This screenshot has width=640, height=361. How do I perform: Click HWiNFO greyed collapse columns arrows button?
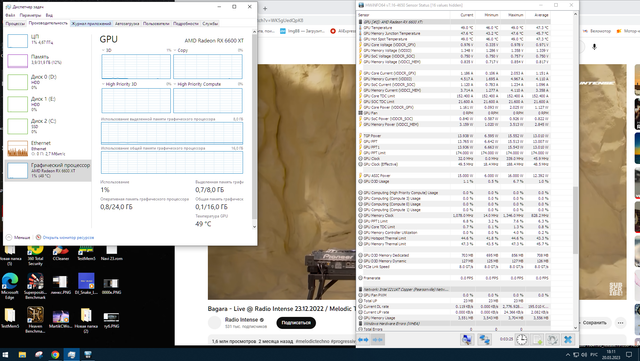tap(378, 340)
